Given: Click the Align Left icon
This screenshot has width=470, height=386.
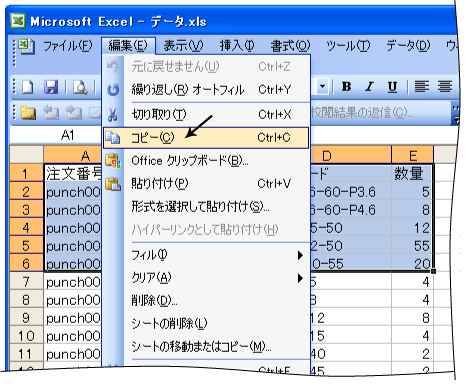Looking at the screenshot, I should [421, 87].
